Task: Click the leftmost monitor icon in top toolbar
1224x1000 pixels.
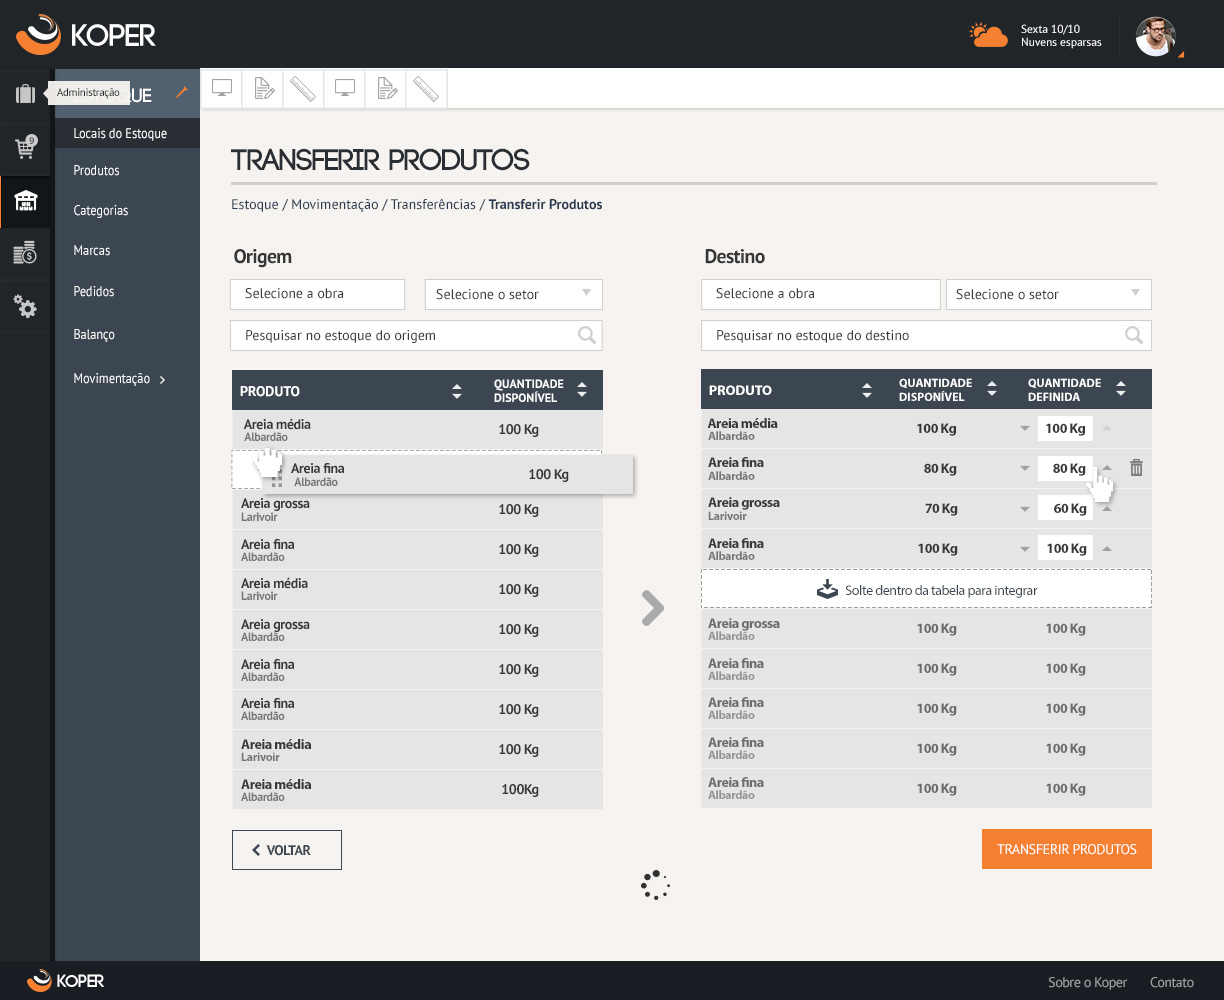Action: (x=222, y=89)
